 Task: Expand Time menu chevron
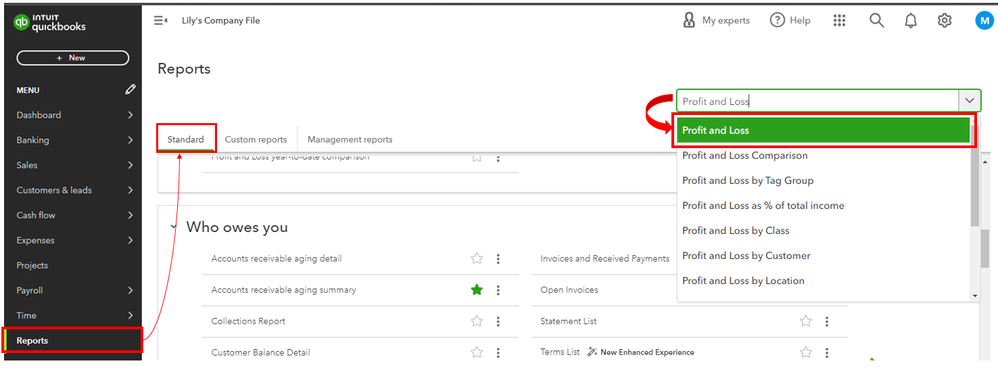pyautogui.click(x=130, y=315)
